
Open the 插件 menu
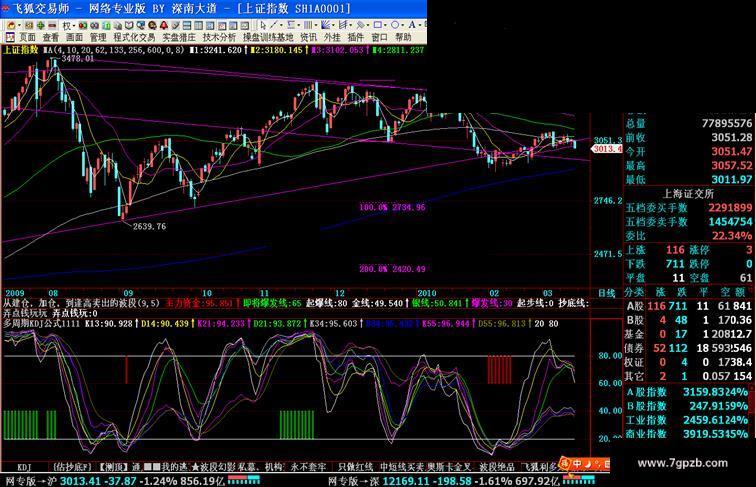pyautogui.click(x=356, y=37)
